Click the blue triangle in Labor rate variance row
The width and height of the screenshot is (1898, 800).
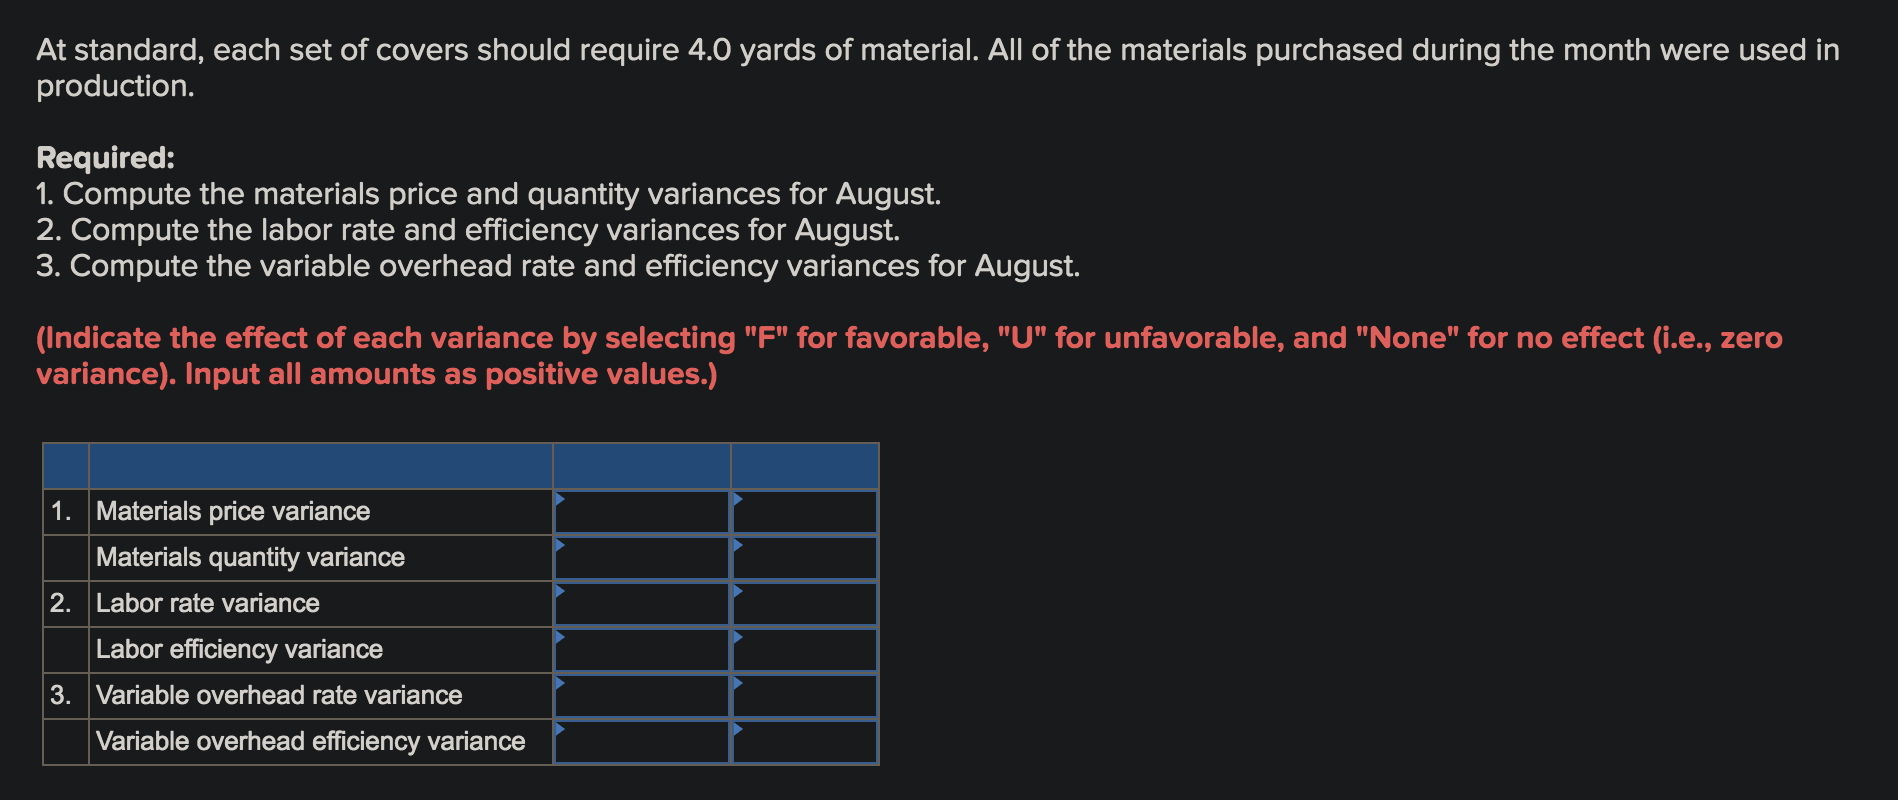click(560, 589)
